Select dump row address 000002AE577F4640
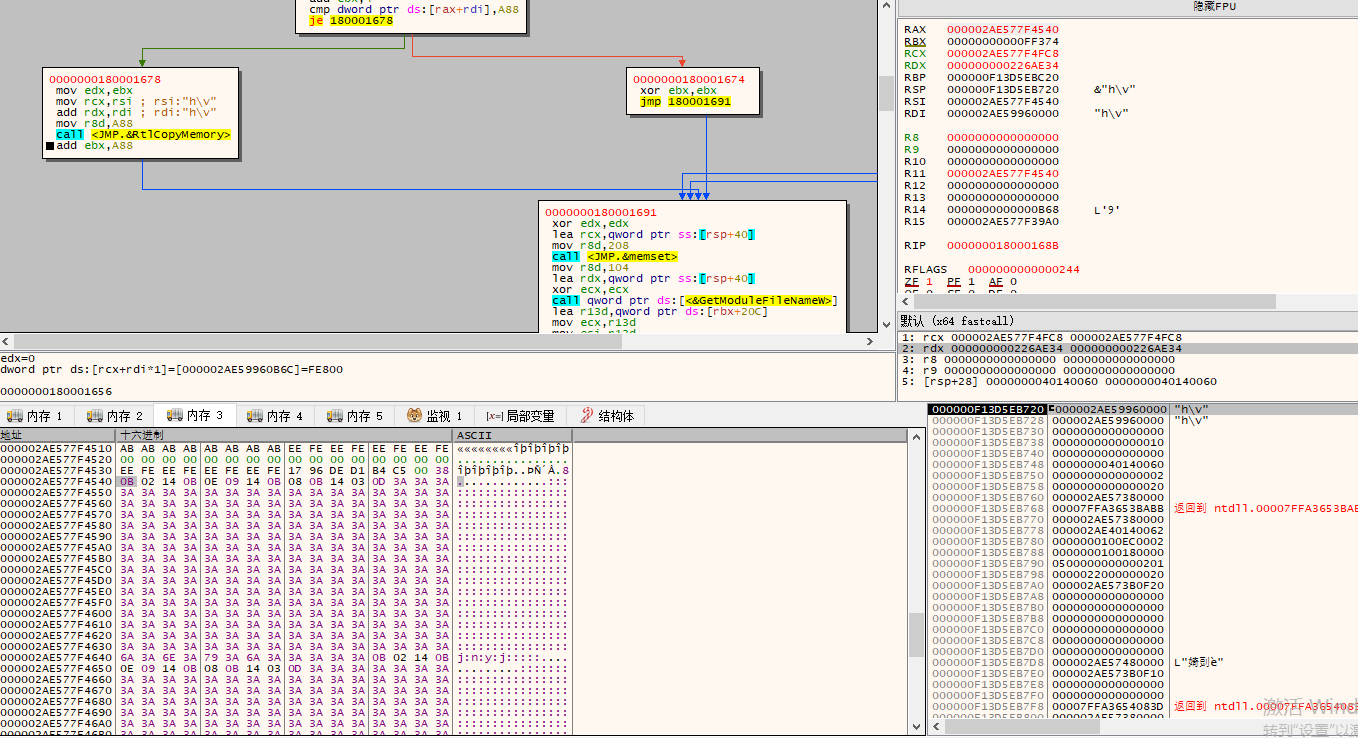Image resolution: width=1358 pixels, height=738 pixels. tap(56, 658)
